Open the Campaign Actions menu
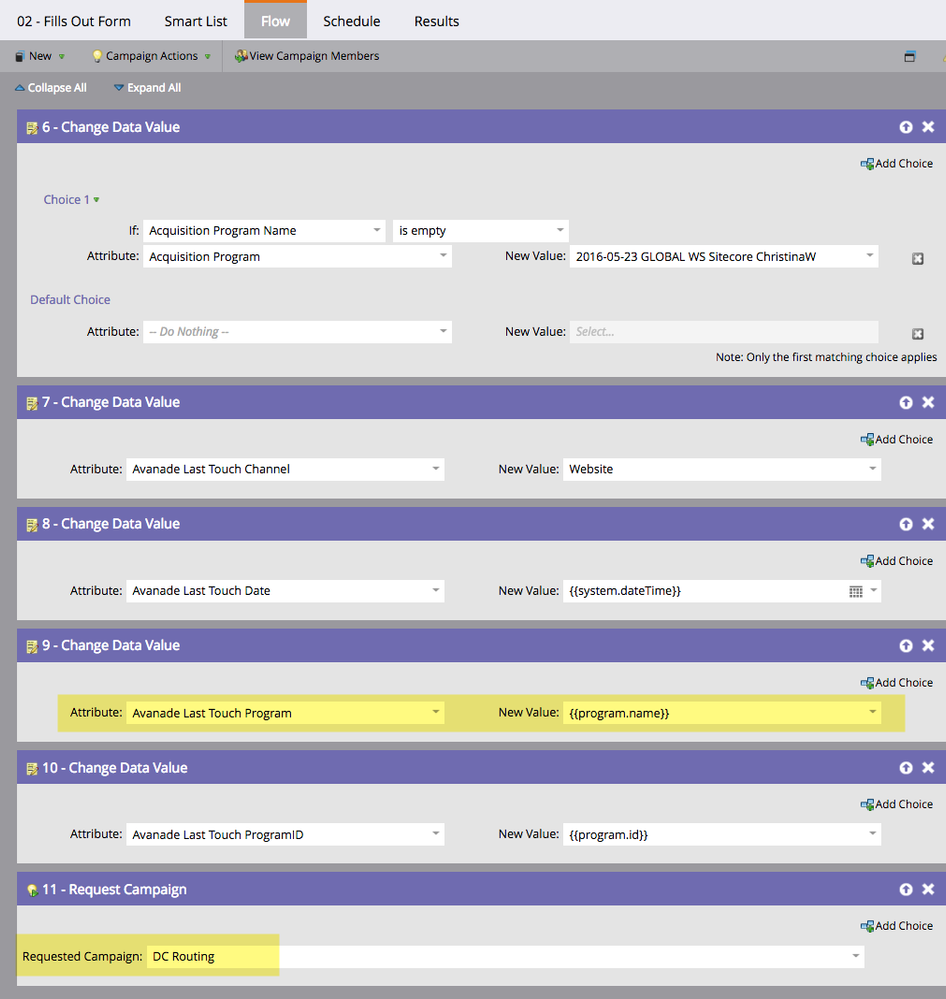946x999 pixels. click(x=152, y=56)
